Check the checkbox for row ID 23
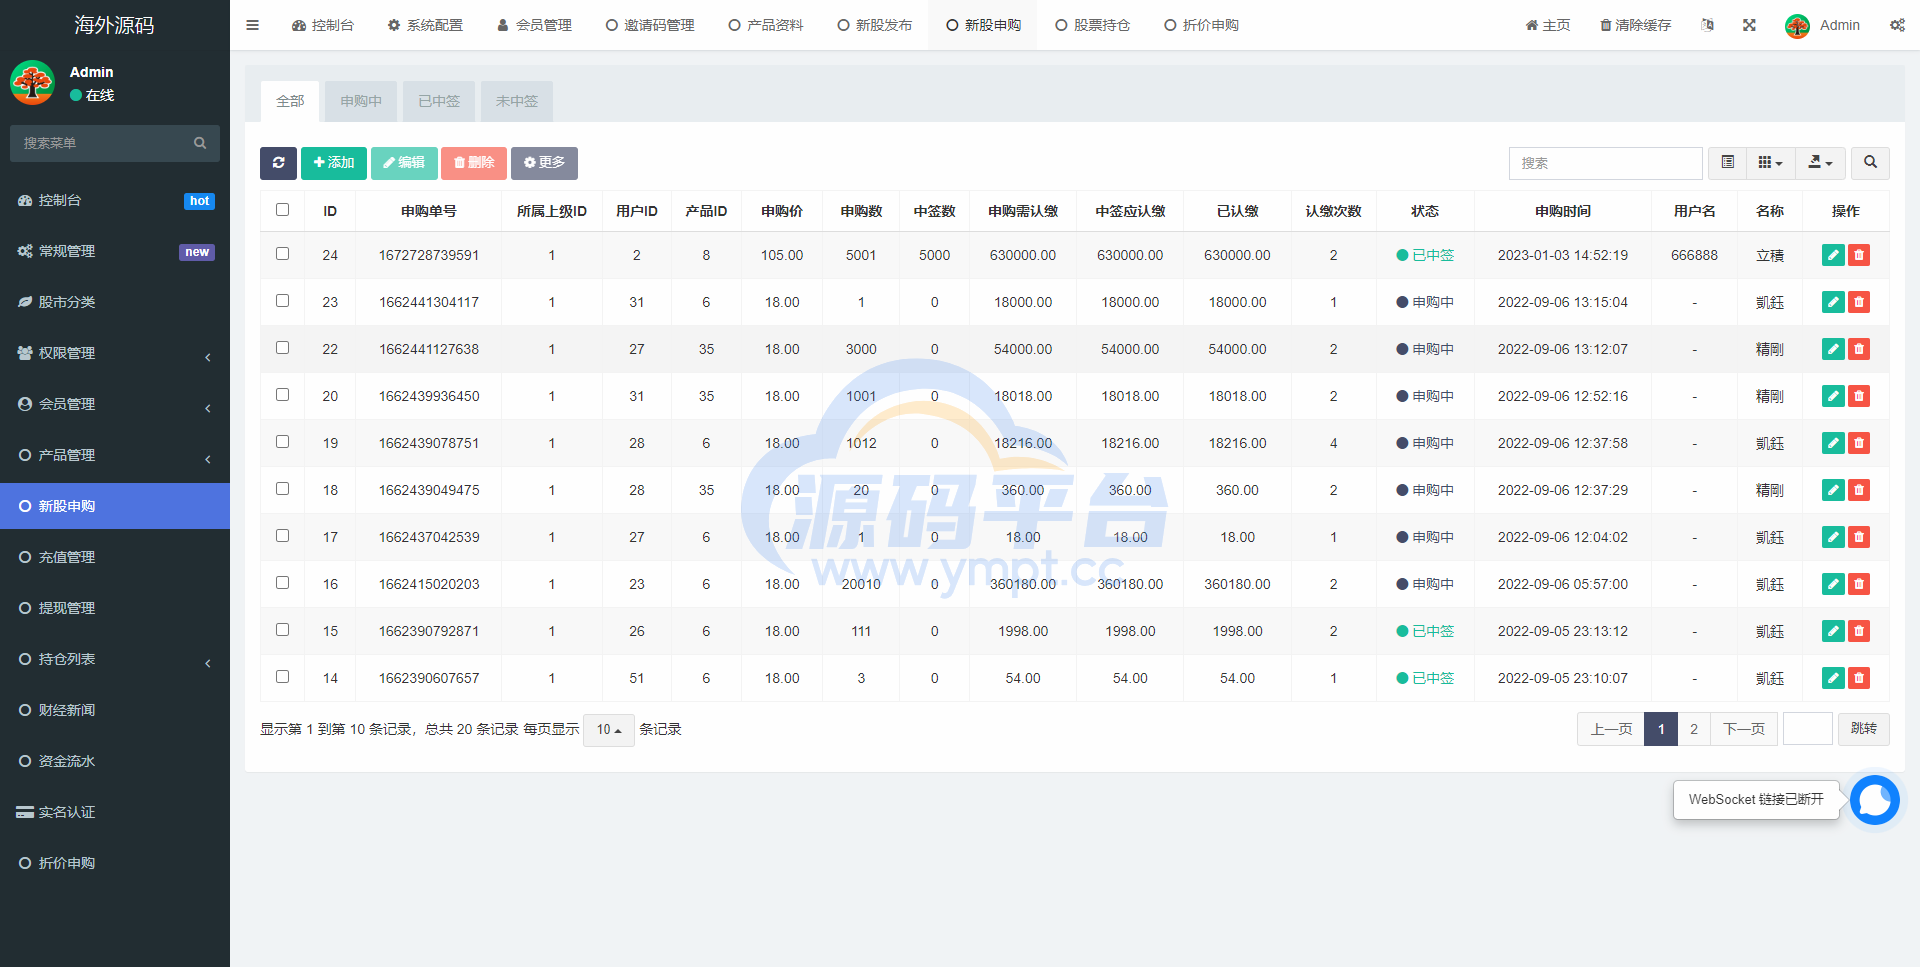Viewport: 1920px width, 967px height. [x=282, y=301]
